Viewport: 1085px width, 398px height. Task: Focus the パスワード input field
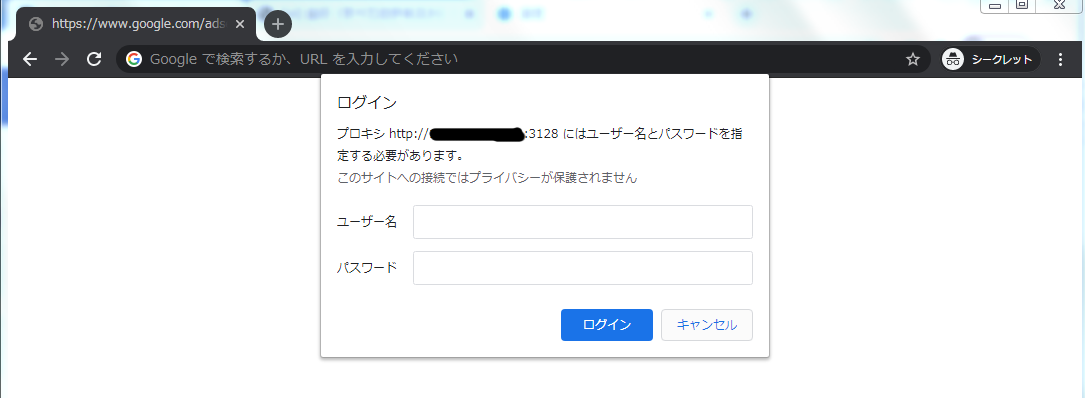583,268
